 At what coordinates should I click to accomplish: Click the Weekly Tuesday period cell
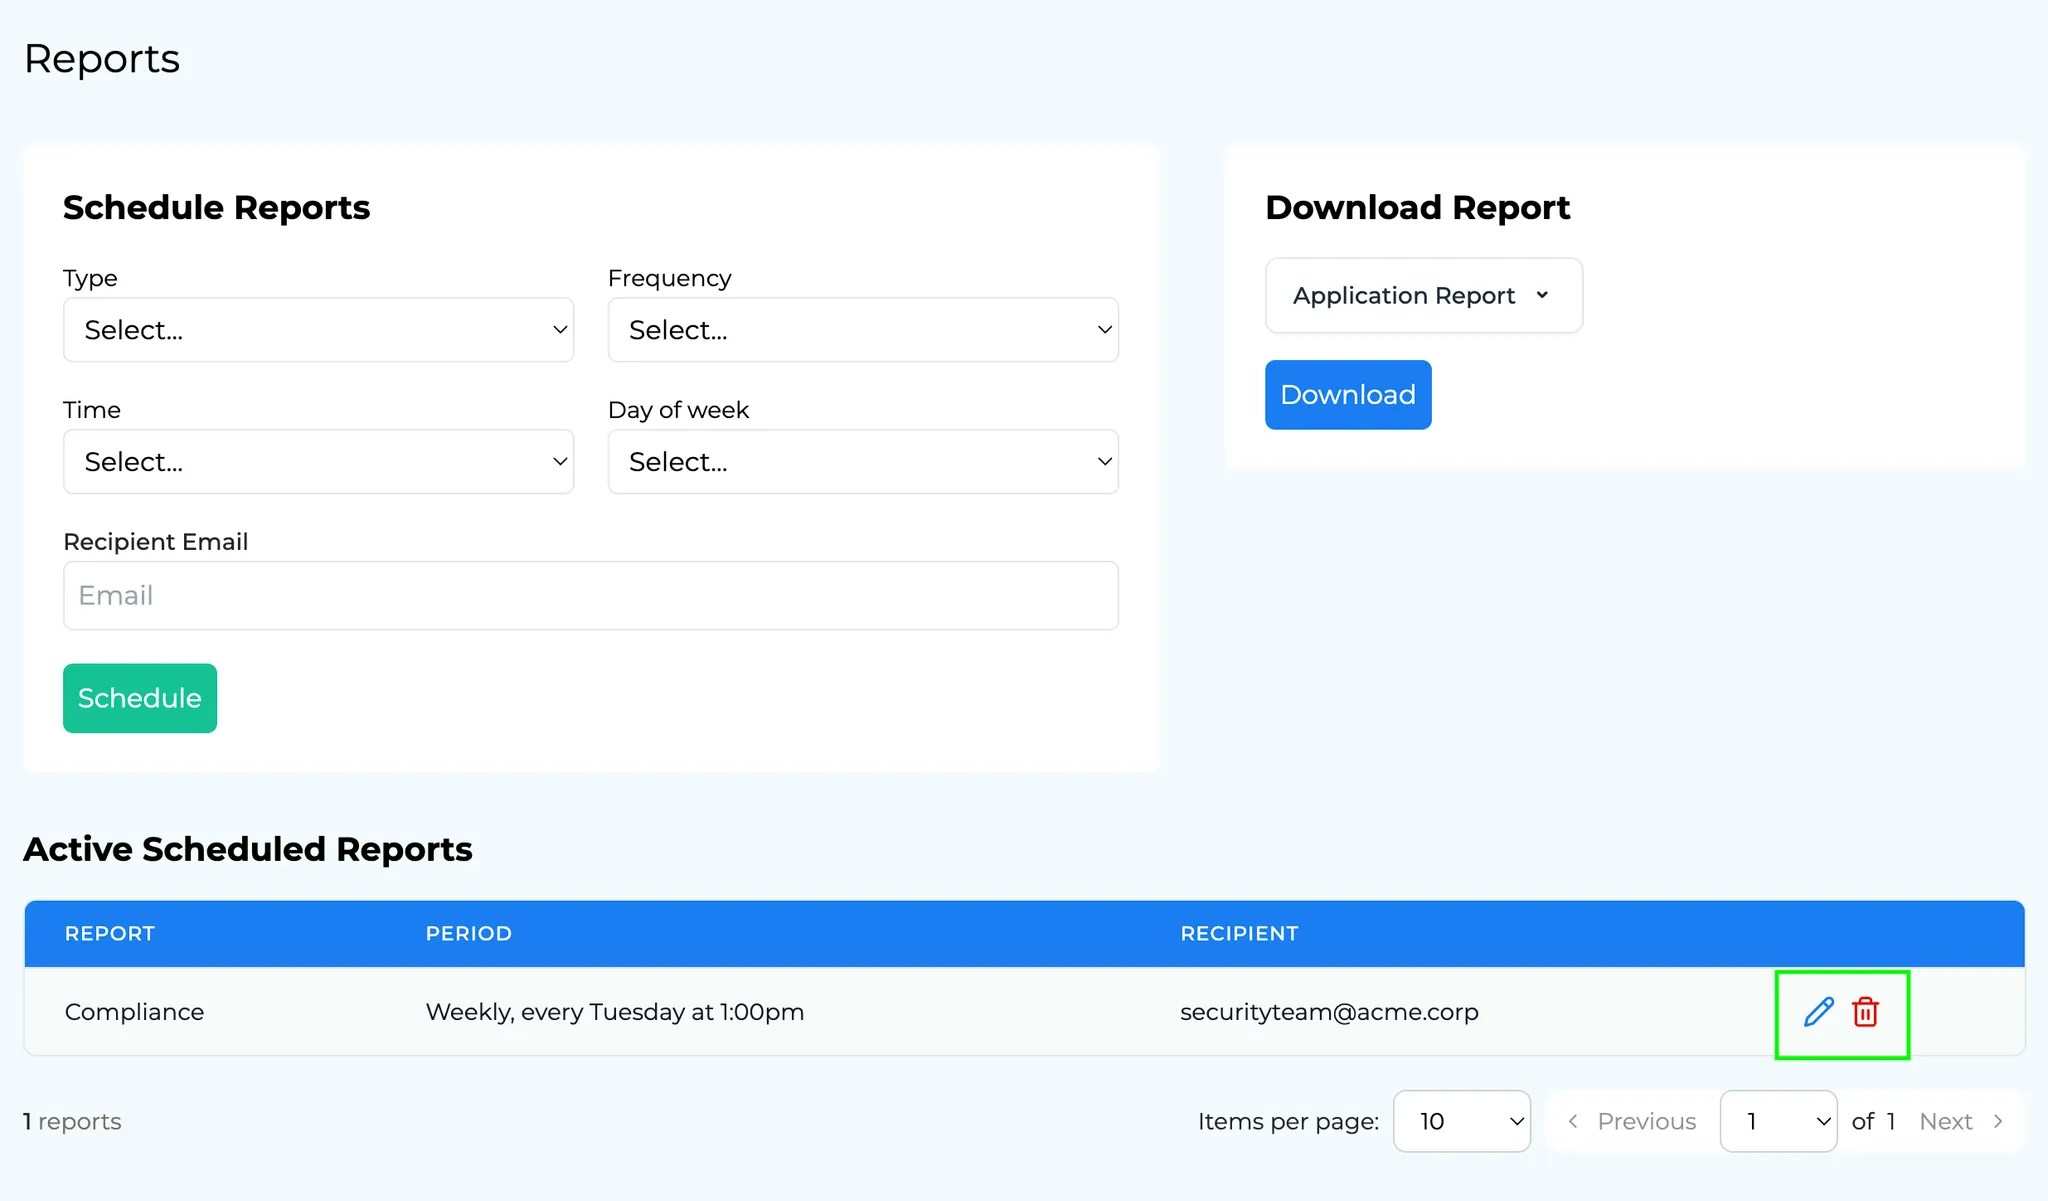click(614, 1012)
